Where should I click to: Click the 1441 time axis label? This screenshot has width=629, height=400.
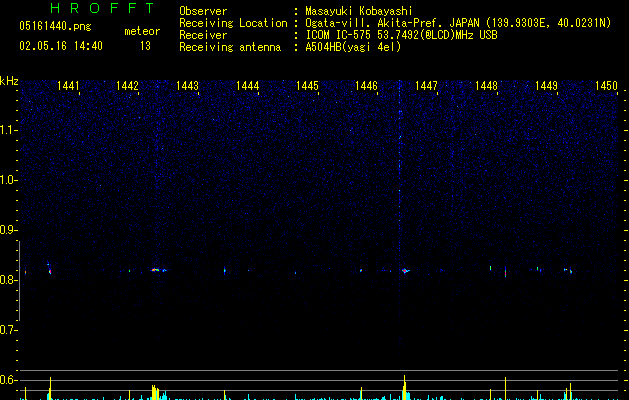click(68, 86)
